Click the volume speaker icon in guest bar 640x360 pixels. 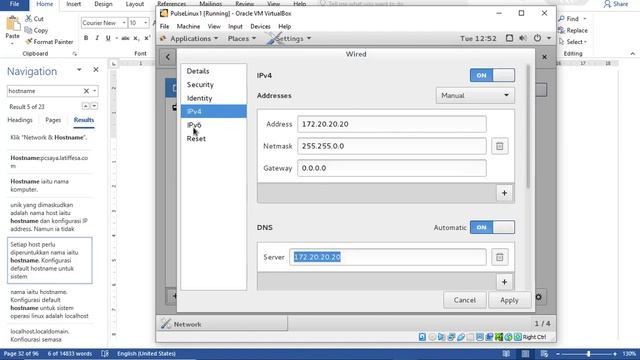[x=523, y=38]
